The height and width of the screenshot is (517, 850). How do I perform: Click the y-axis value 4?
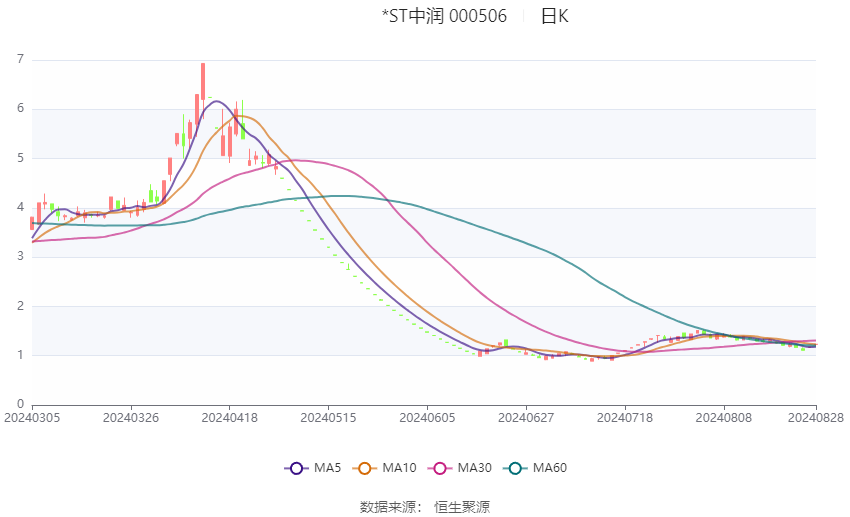point(21,207)
